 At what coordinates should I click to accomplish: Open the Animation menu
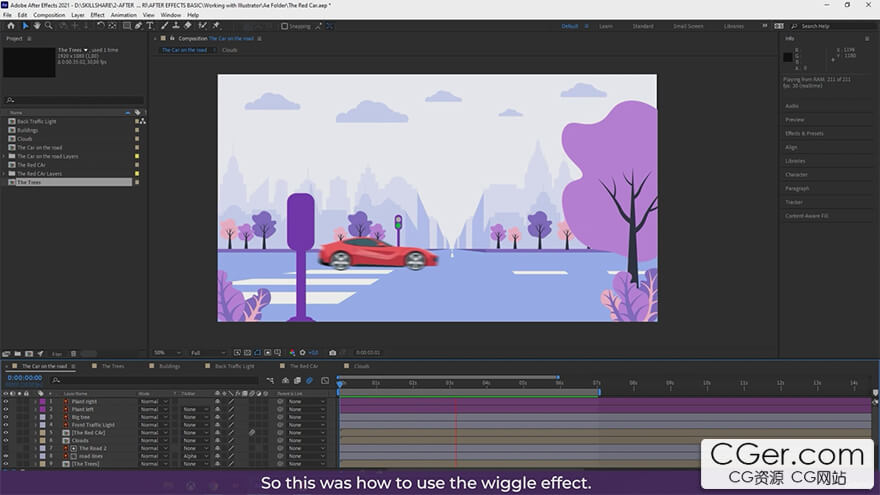[123, 15]
